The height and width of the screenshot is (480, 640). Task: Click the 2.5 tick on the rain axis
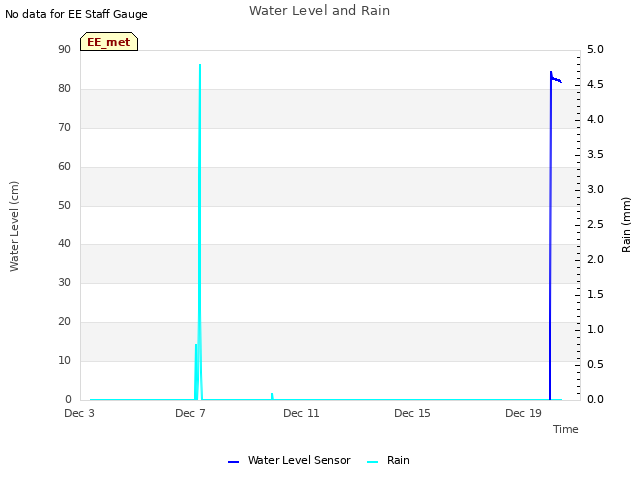click(x=596, y=224)
